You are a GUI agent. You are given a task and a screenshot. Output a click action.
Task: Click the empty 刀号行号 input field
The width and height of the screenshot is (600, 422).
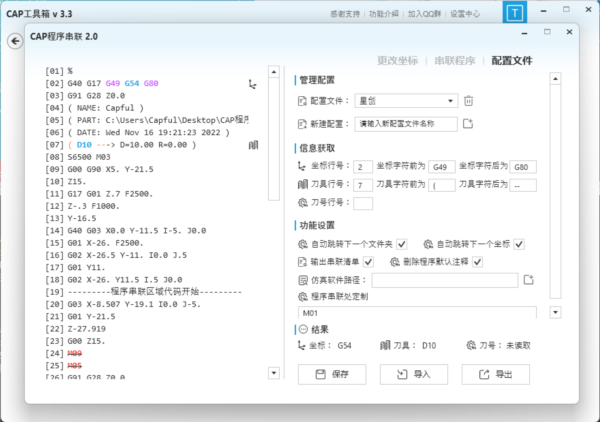click(x=363, y=203)
